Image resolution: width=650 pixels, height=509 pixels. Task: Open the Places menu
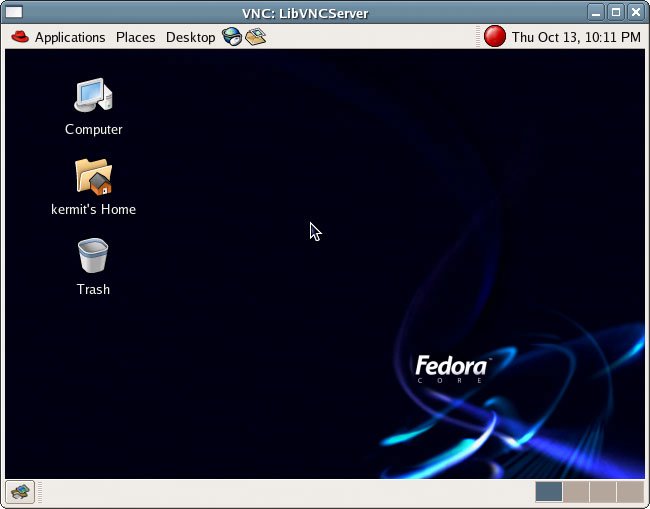tap(135, 37)
